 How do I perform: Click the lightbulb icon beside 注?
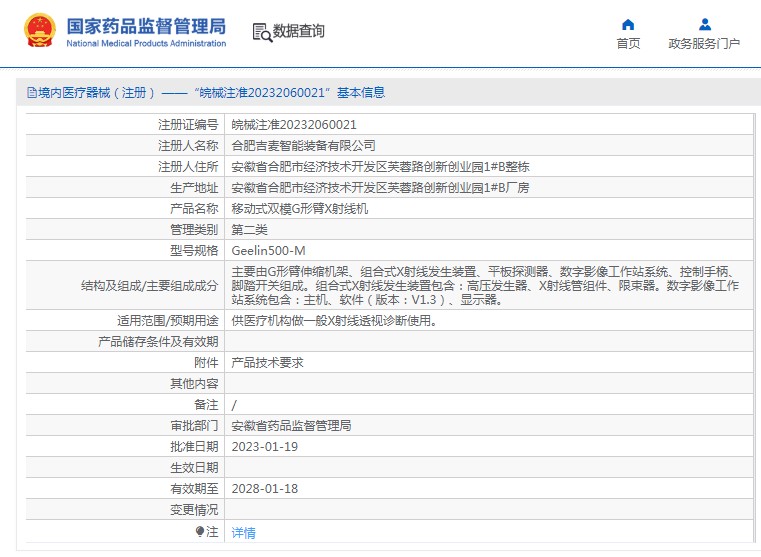click(200, 531)
